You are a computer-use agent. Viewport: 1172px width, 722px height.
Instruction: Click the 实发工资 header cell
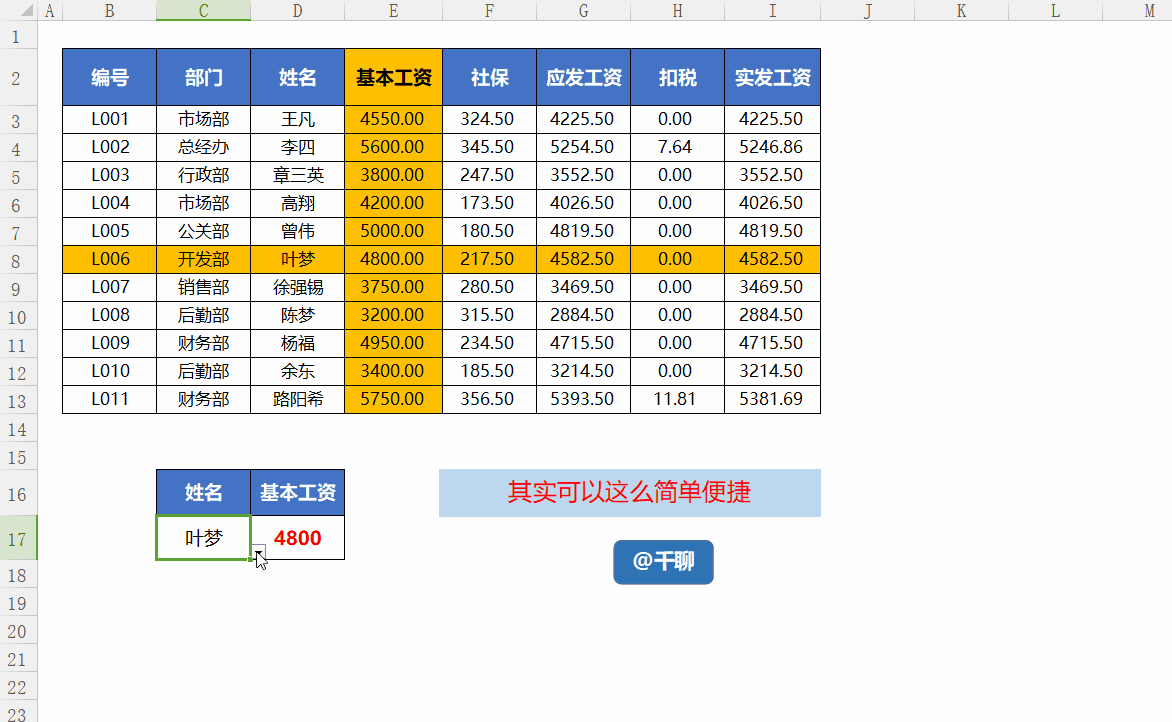[772, 77]
